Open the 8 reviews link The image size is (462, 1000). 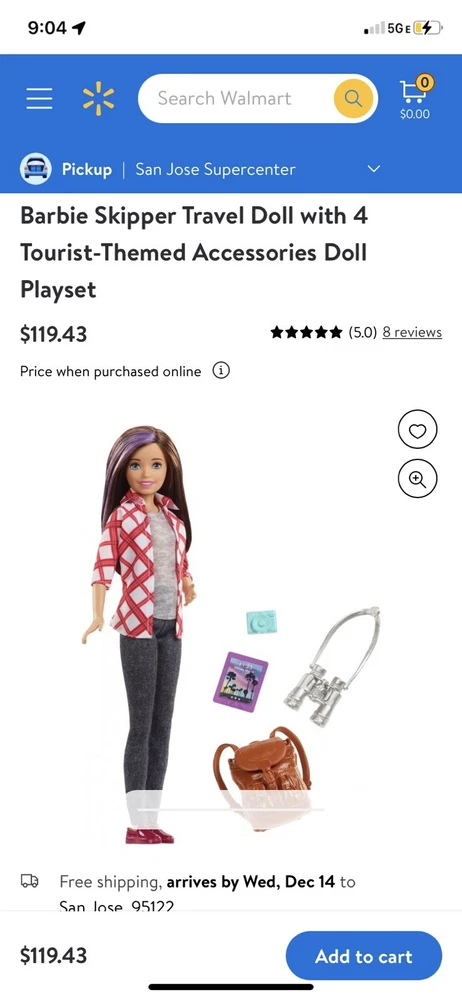click(x=412, y=332)
